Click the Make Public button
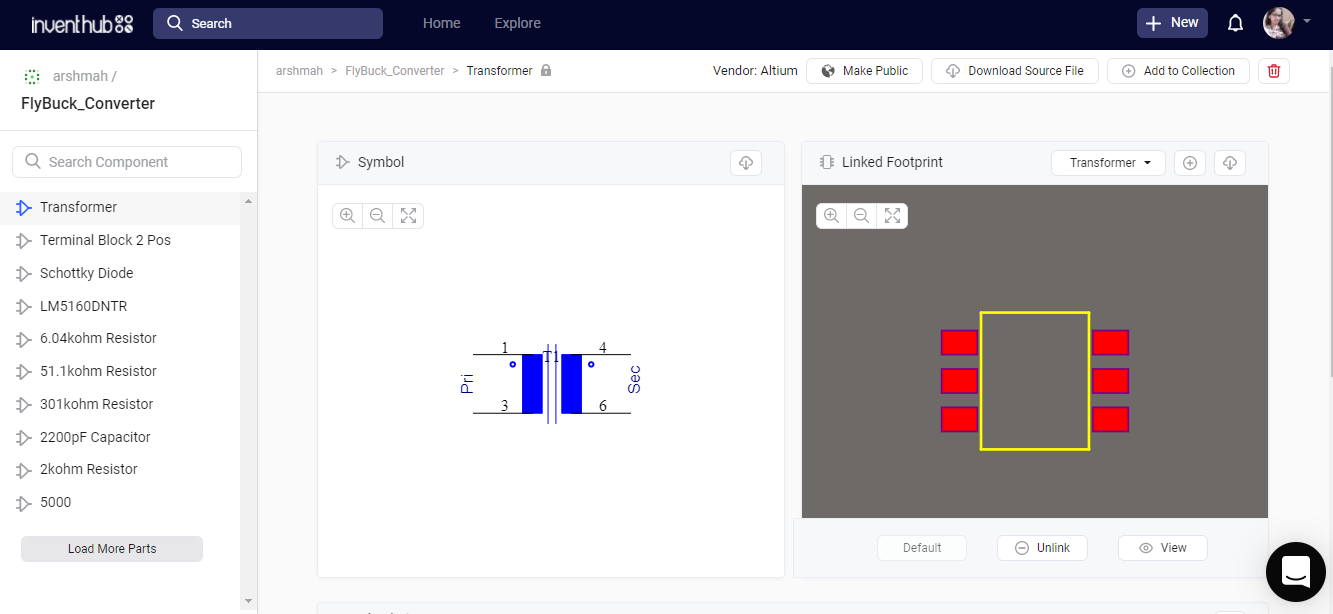This screenshot has height=614, width=1333. pyautogui.click(x=864, y=71)
